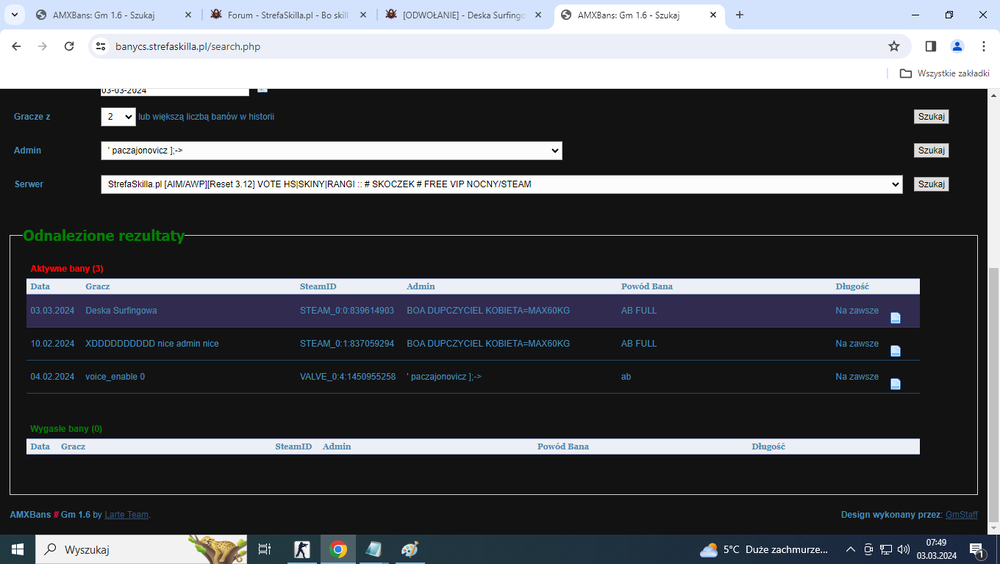Open Paint from the taskbar
Screen dimensions: 1000x564
[x=409, y=549]
